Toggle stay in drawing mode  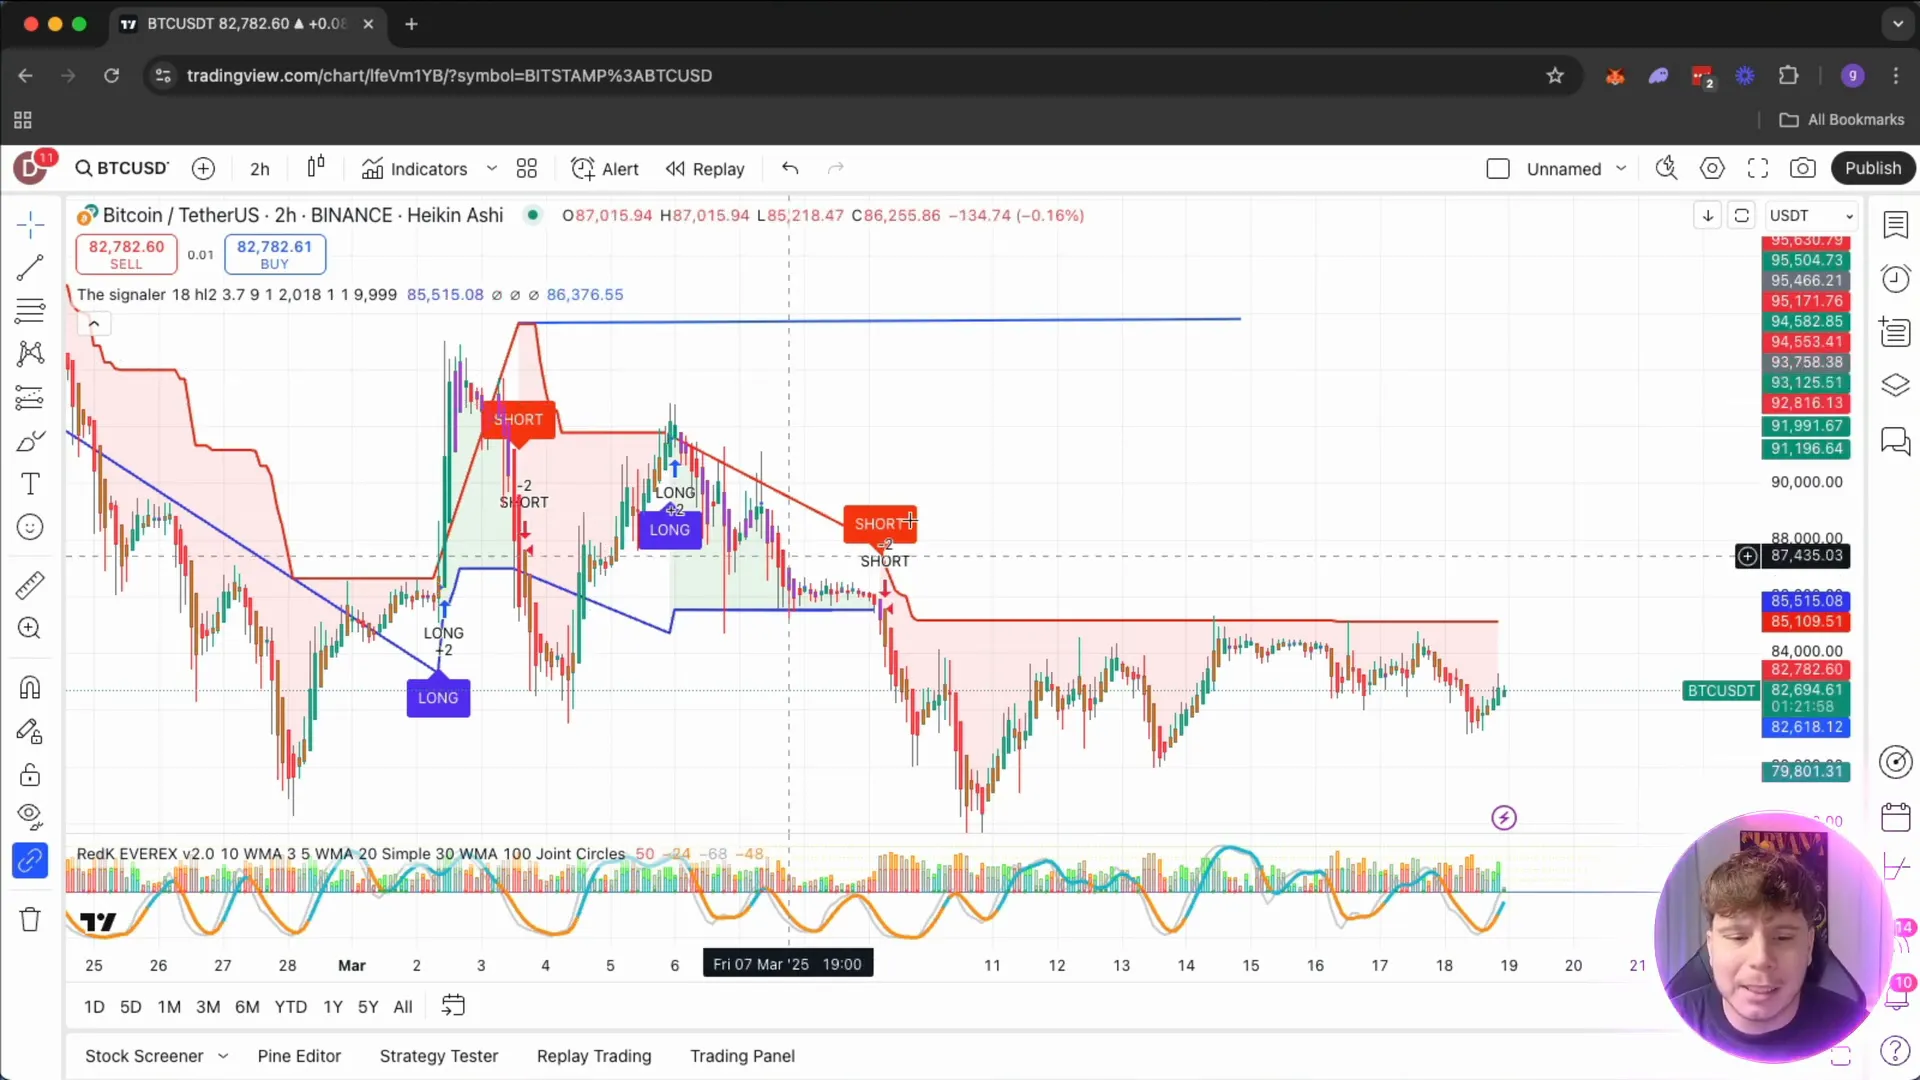pos(30,732)
